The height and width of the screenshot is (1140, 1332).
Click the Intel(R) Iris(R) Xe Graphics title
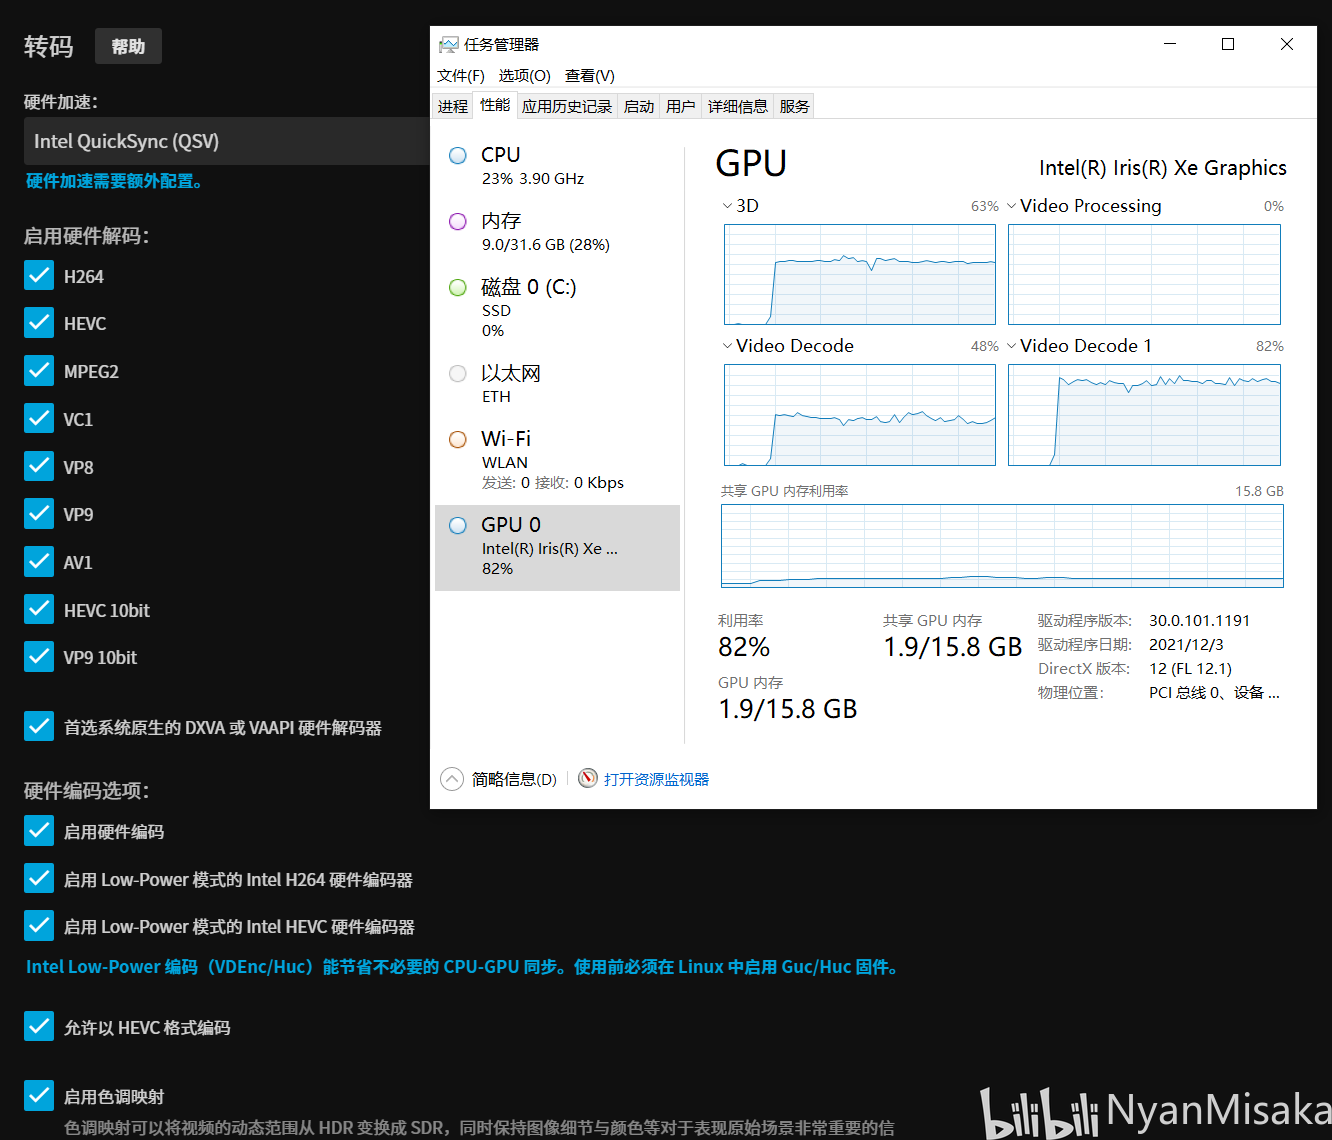(x=1163, y=168)
